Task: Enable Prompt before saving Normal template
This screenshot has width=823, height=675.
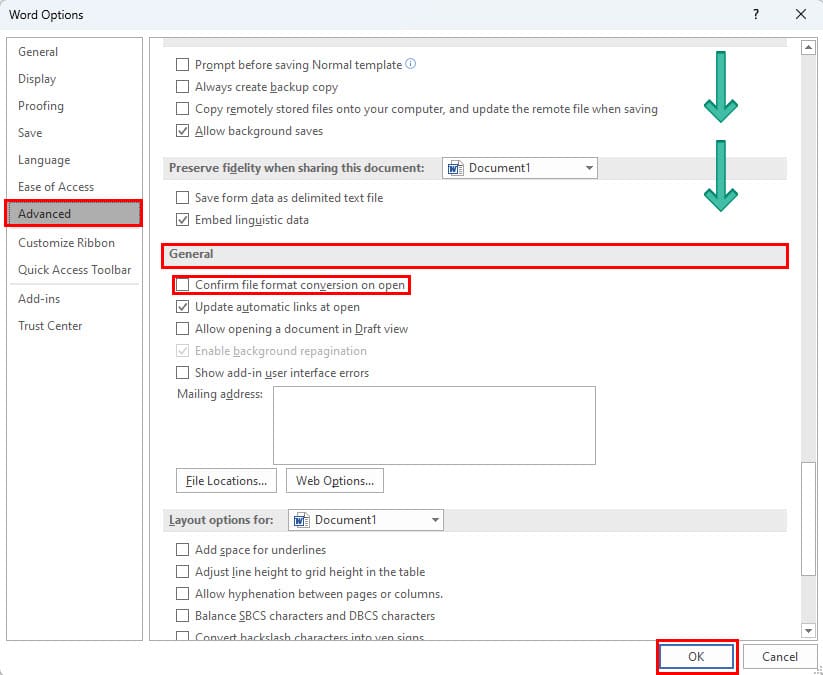Action: pyautogui.click(x=182, y=65)
